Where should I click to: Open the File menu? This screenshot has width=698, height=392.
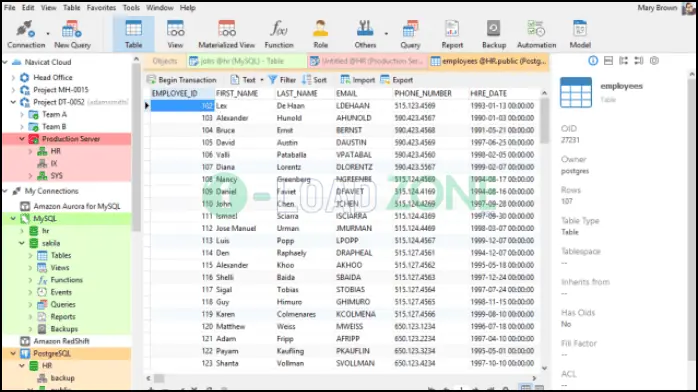point(9,8)
